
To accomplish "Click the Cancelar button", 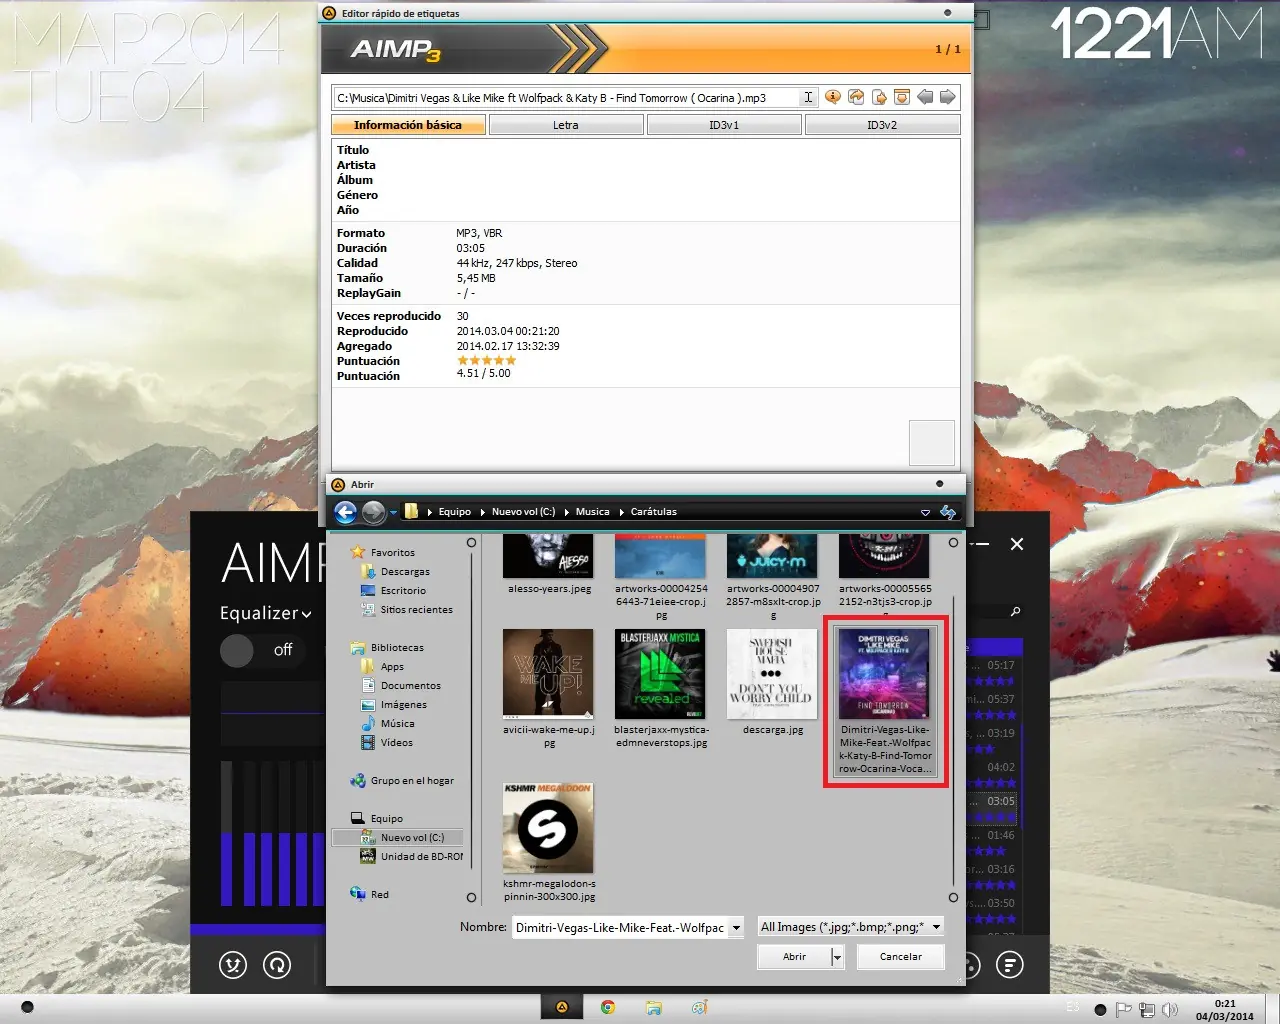I will [901, 957].
